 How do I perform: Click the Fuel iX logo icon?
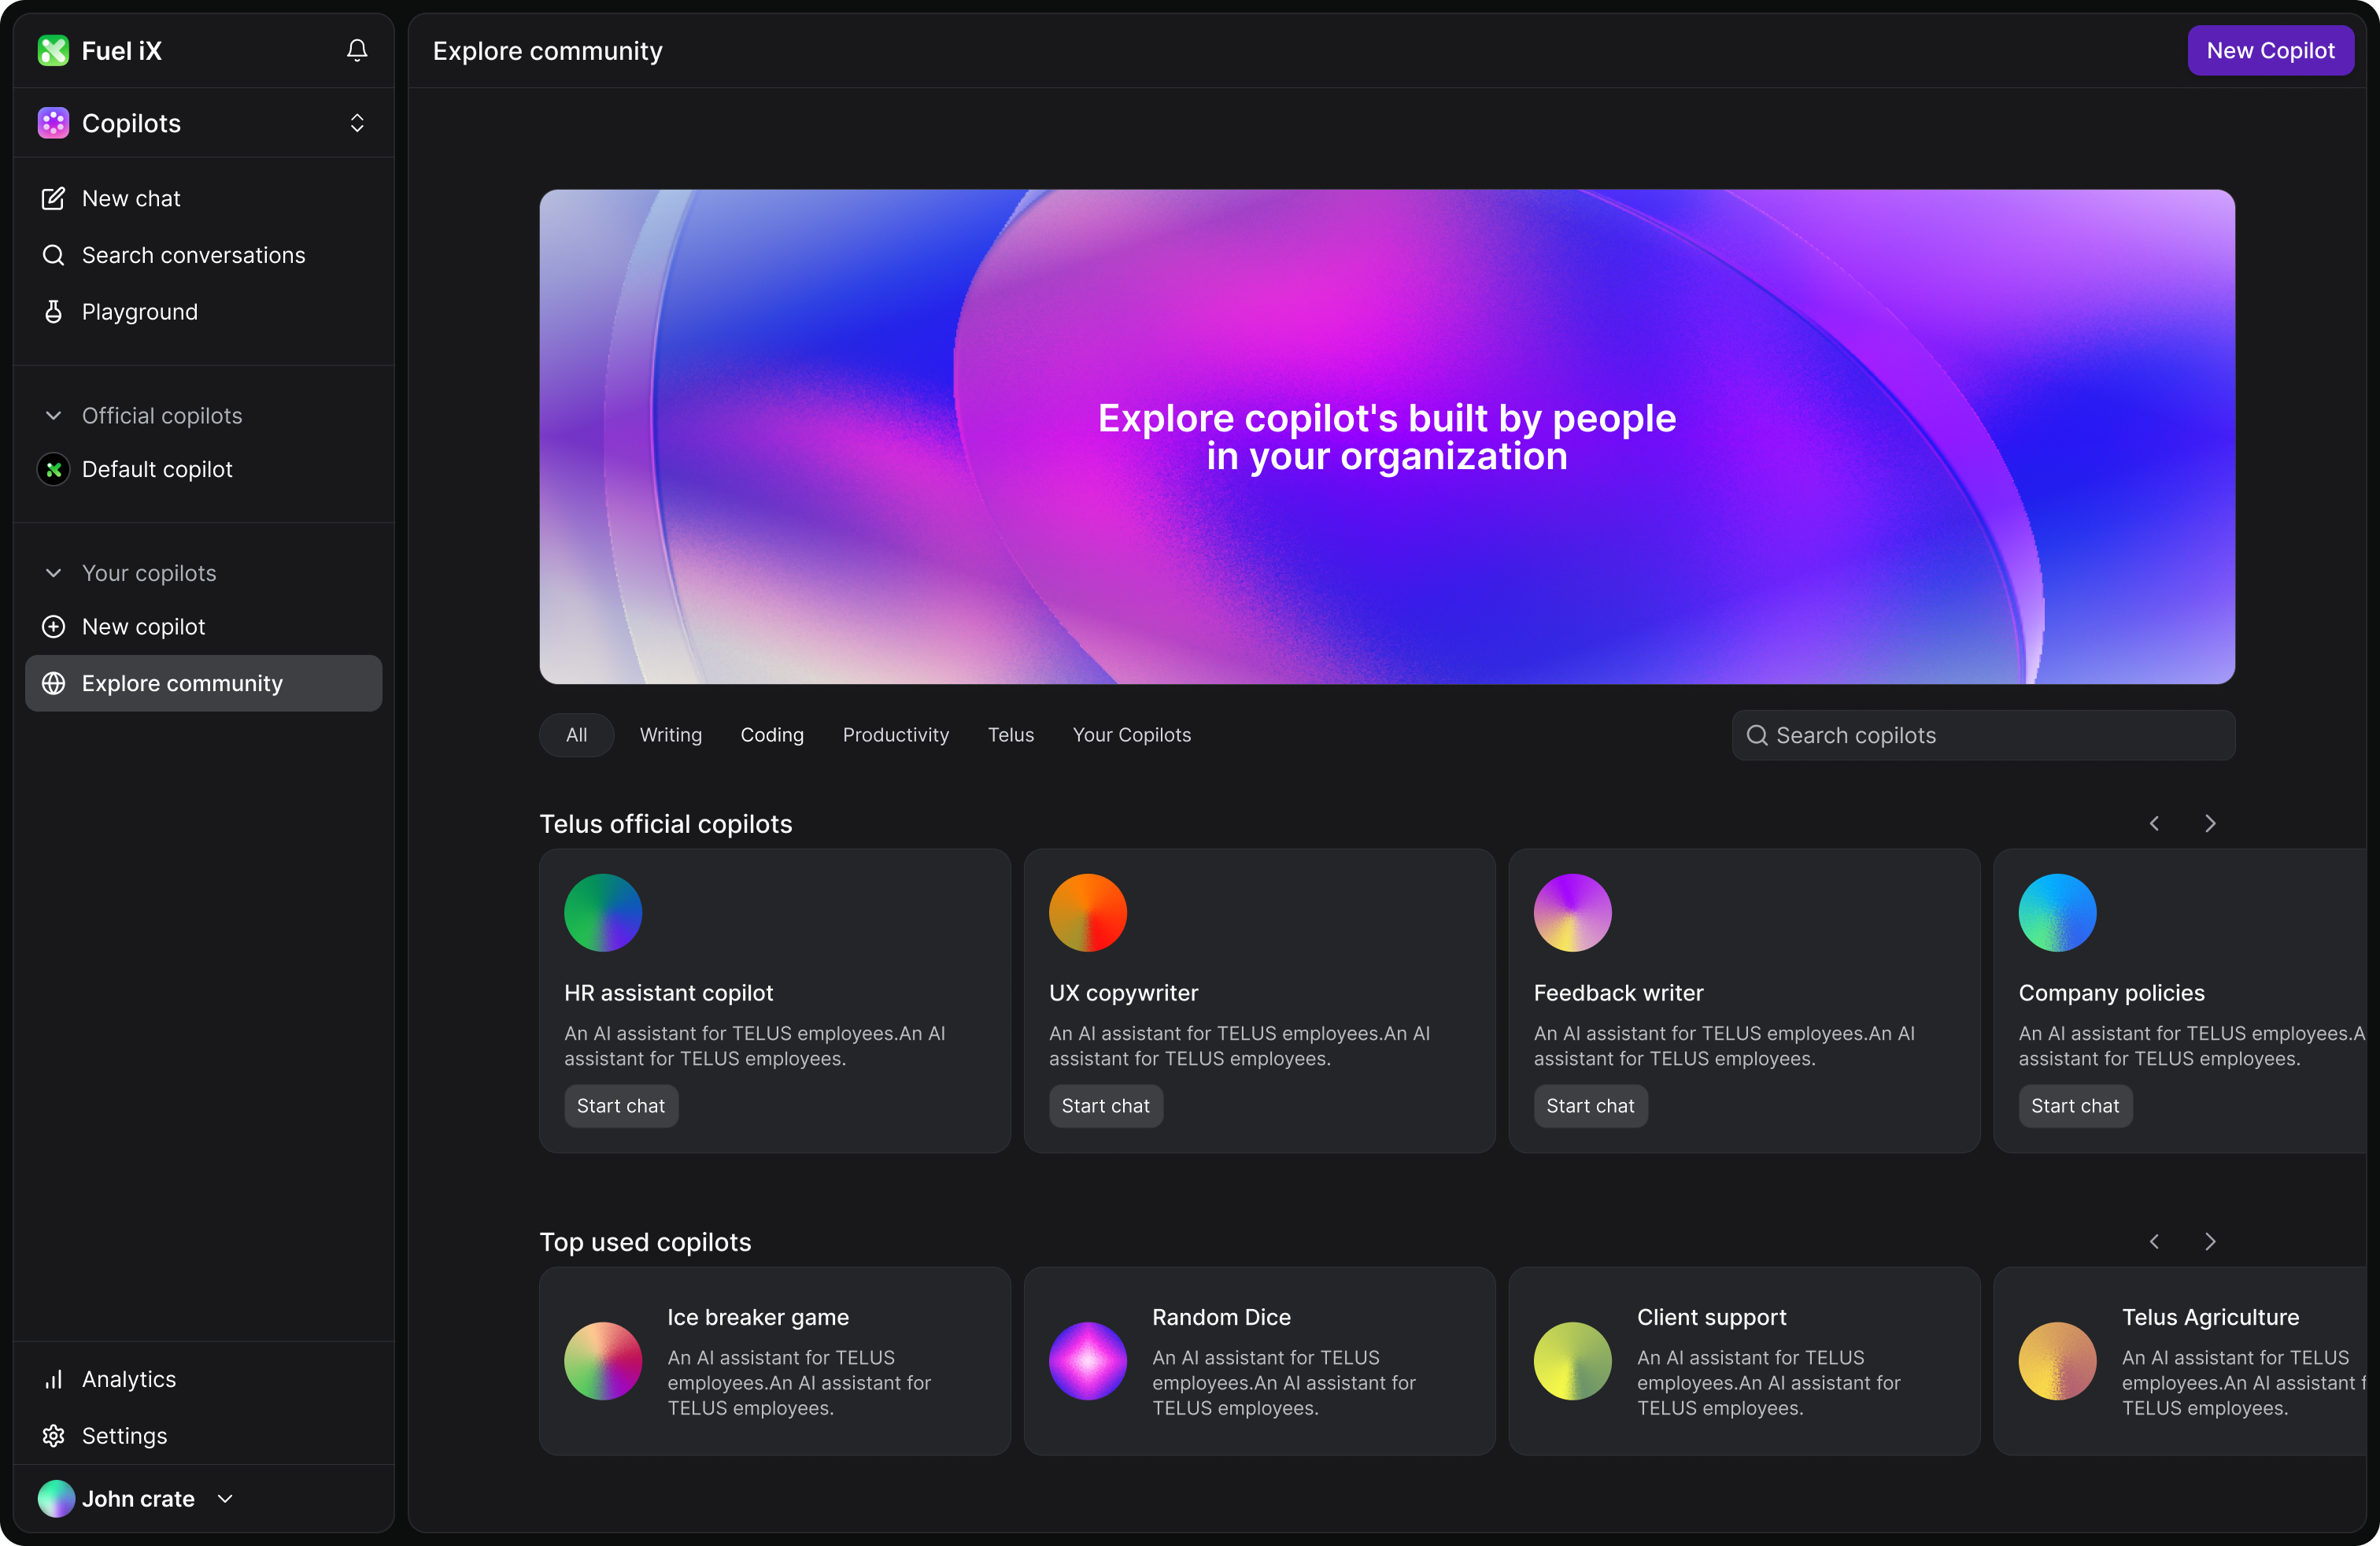(x=53, y=50)
